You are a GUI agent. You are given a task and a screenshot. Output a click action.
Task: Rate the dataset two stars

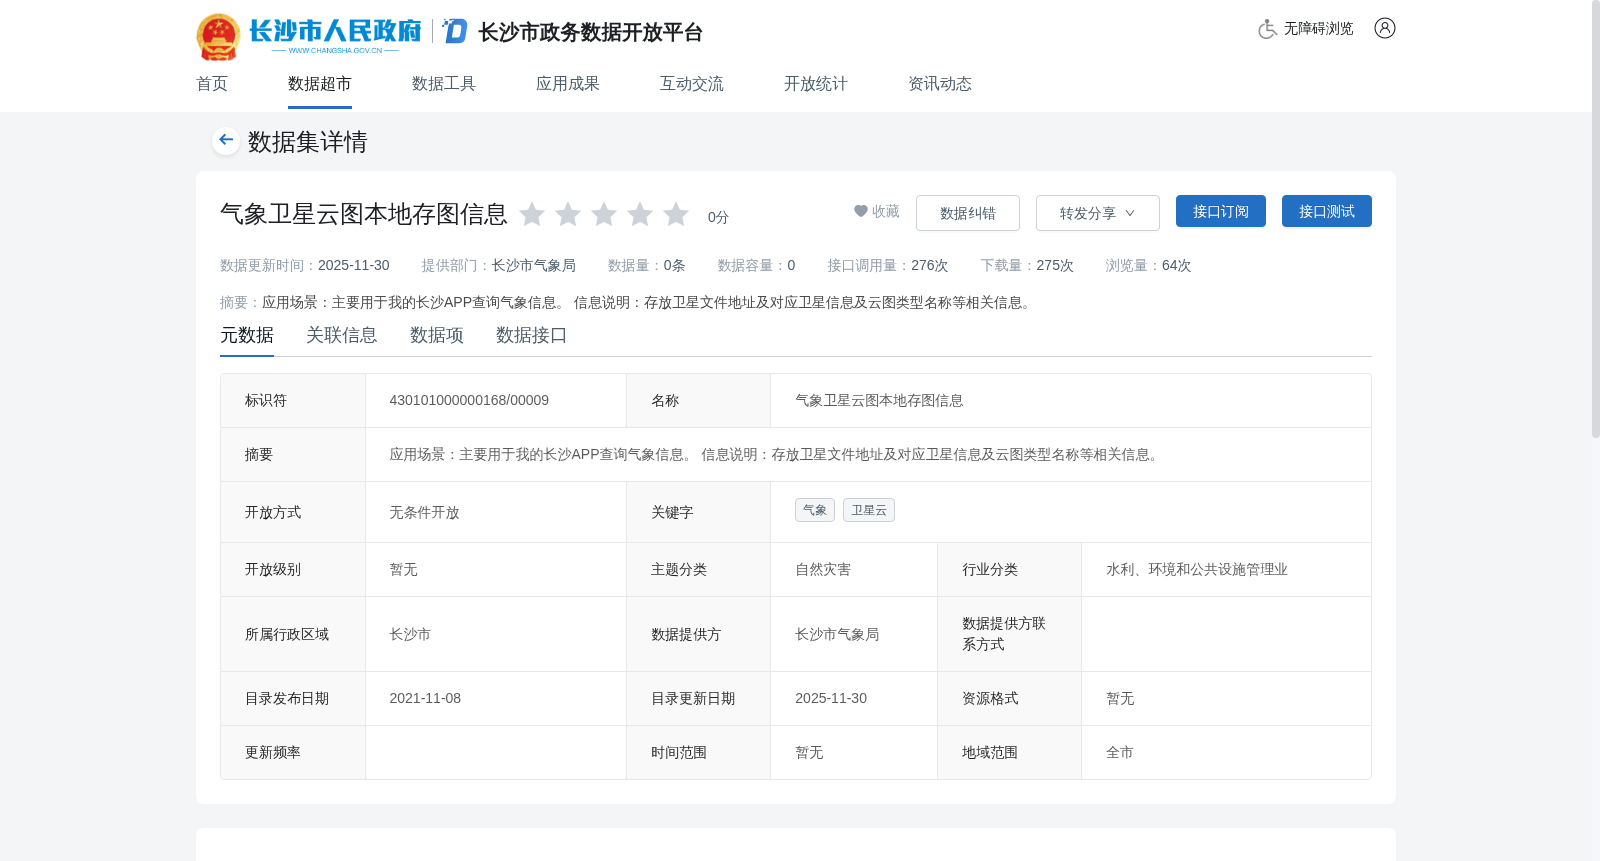tap(568, 214)
